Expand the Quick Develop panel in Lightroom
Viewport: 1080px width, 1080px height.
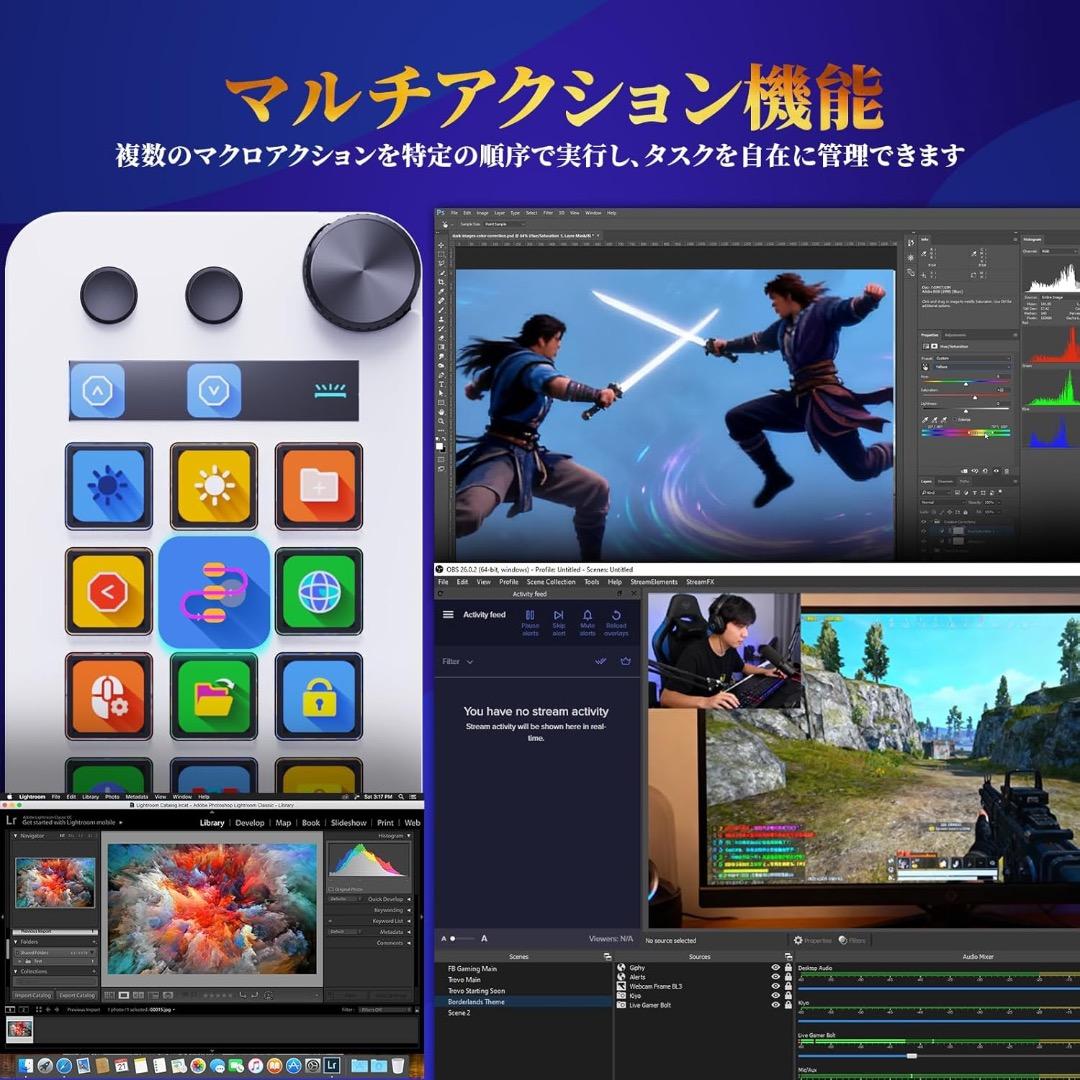coord(408,899)
